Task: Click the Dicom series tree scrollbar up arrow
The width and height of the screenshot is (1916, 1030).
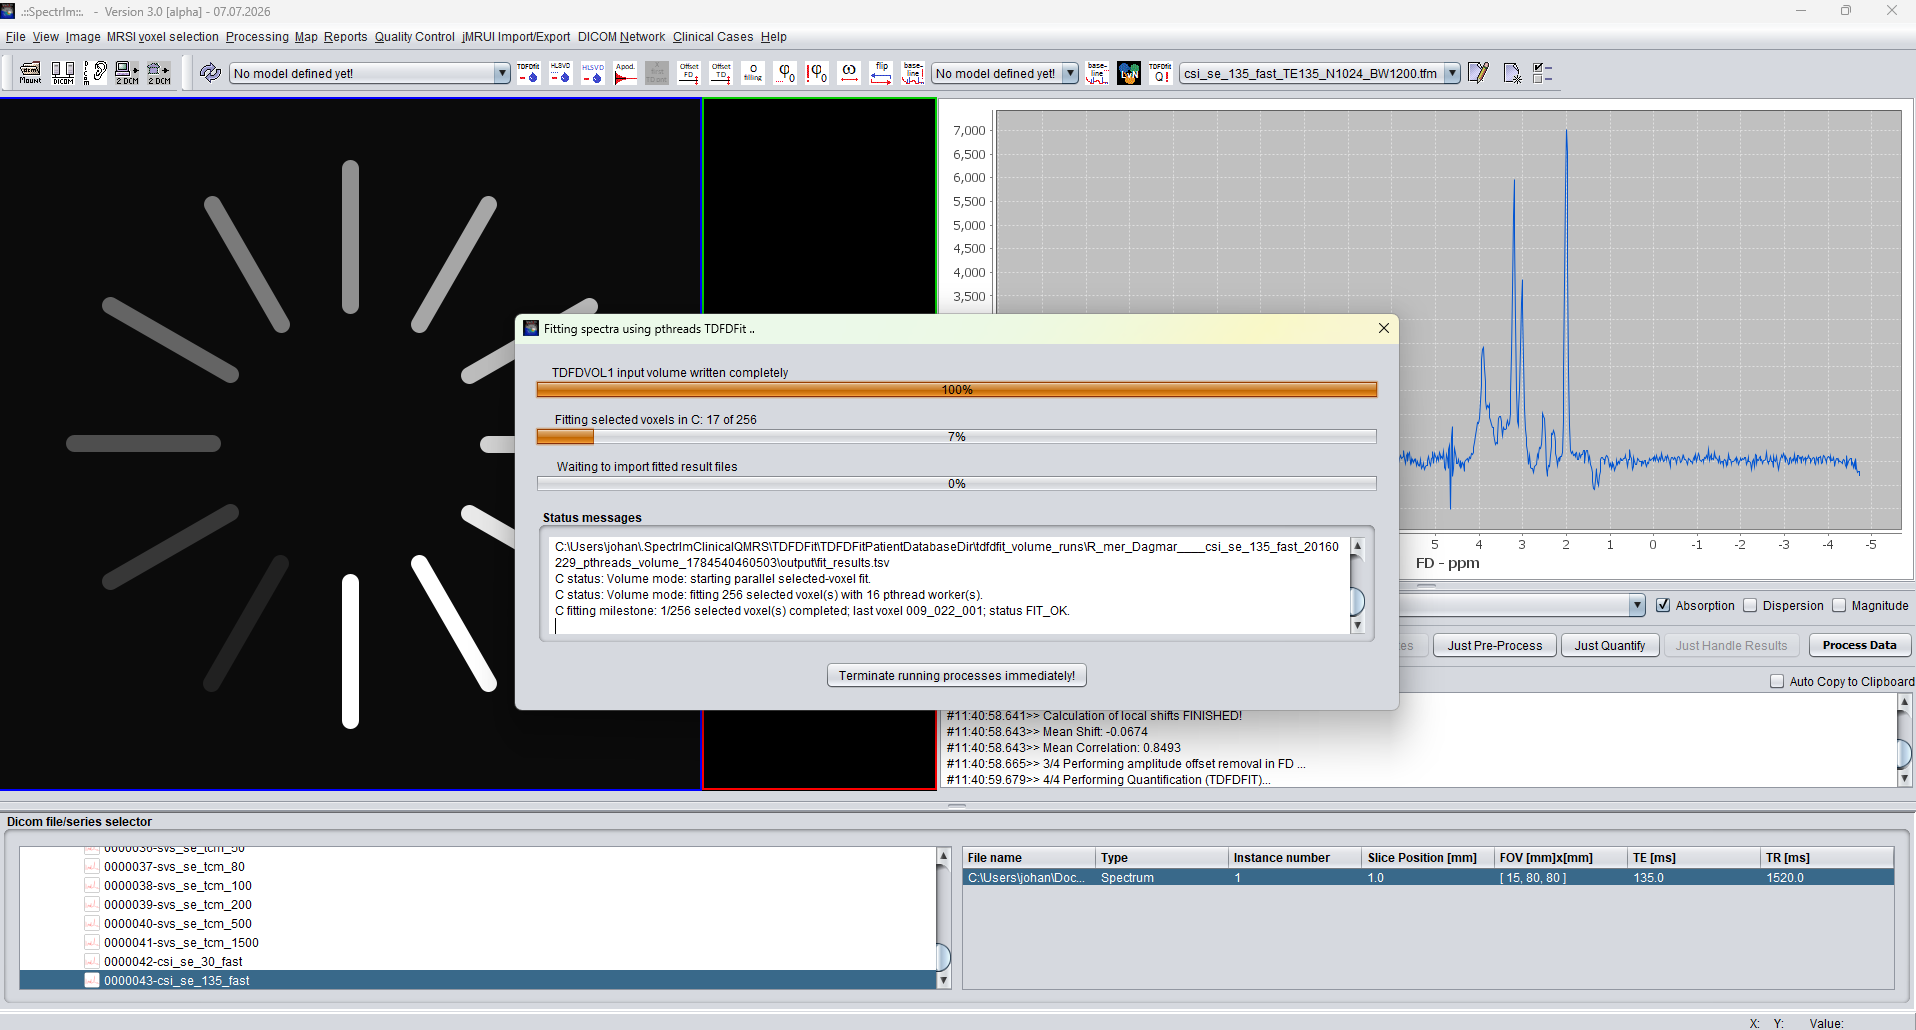Action: 943,856
